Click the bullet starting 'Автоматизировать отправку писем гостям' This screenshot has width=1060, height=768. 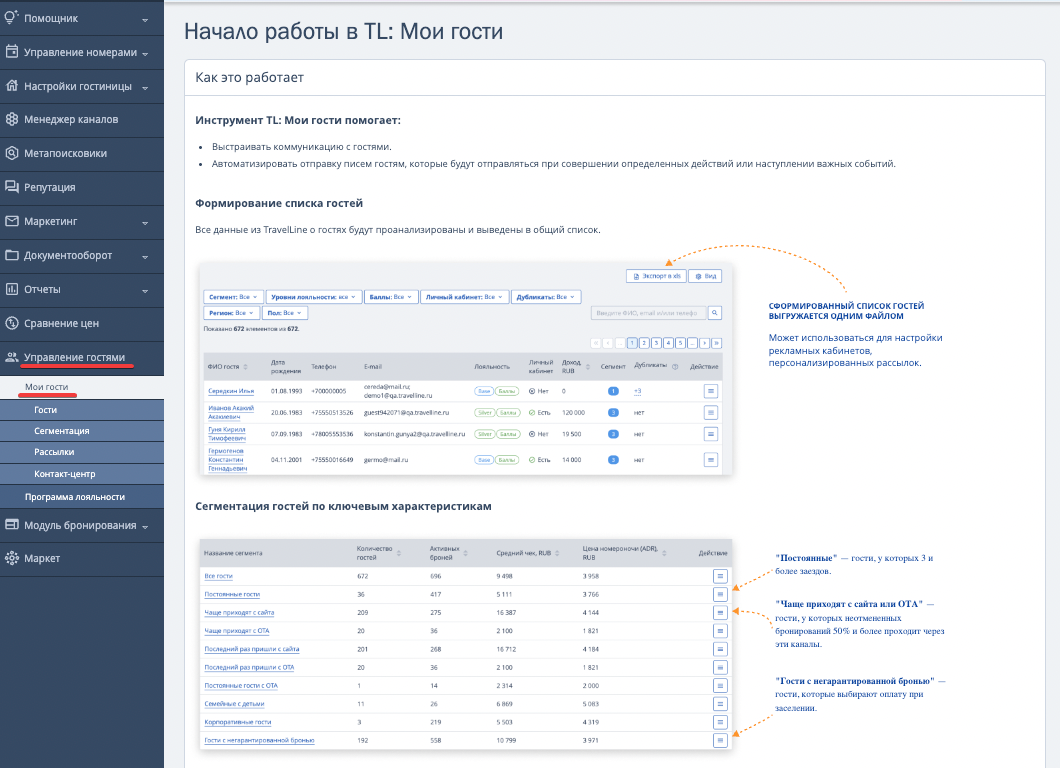pos(554,164)
